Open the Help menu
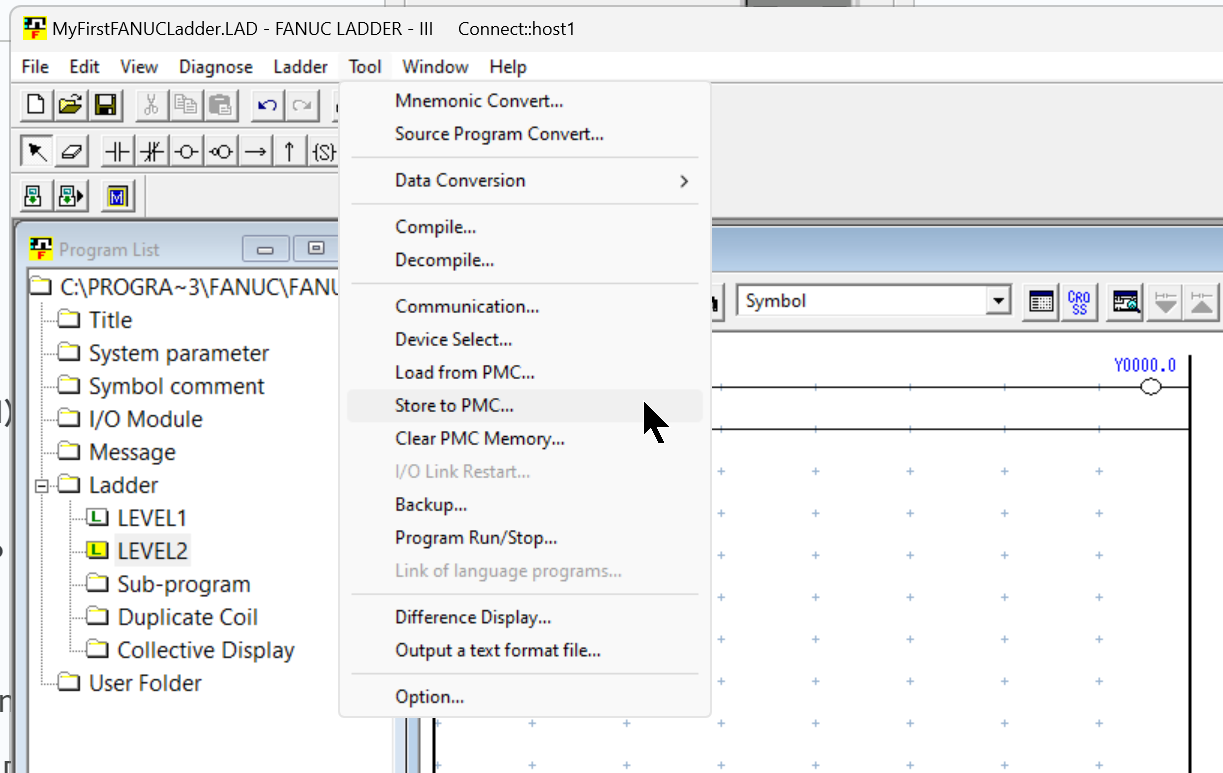The image size is (1223, 773). click(508, 67)
